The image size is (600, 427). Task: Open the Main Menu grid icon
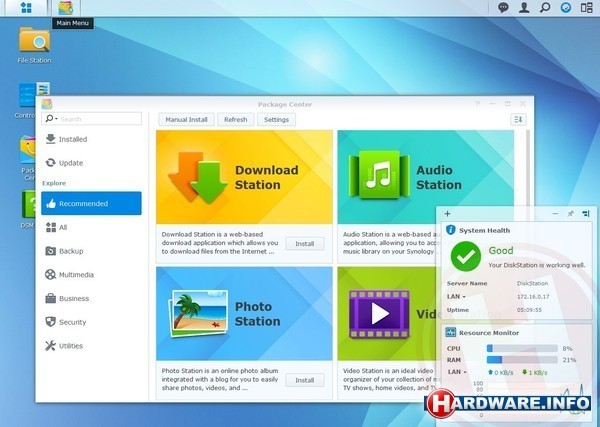coord(26,7)
